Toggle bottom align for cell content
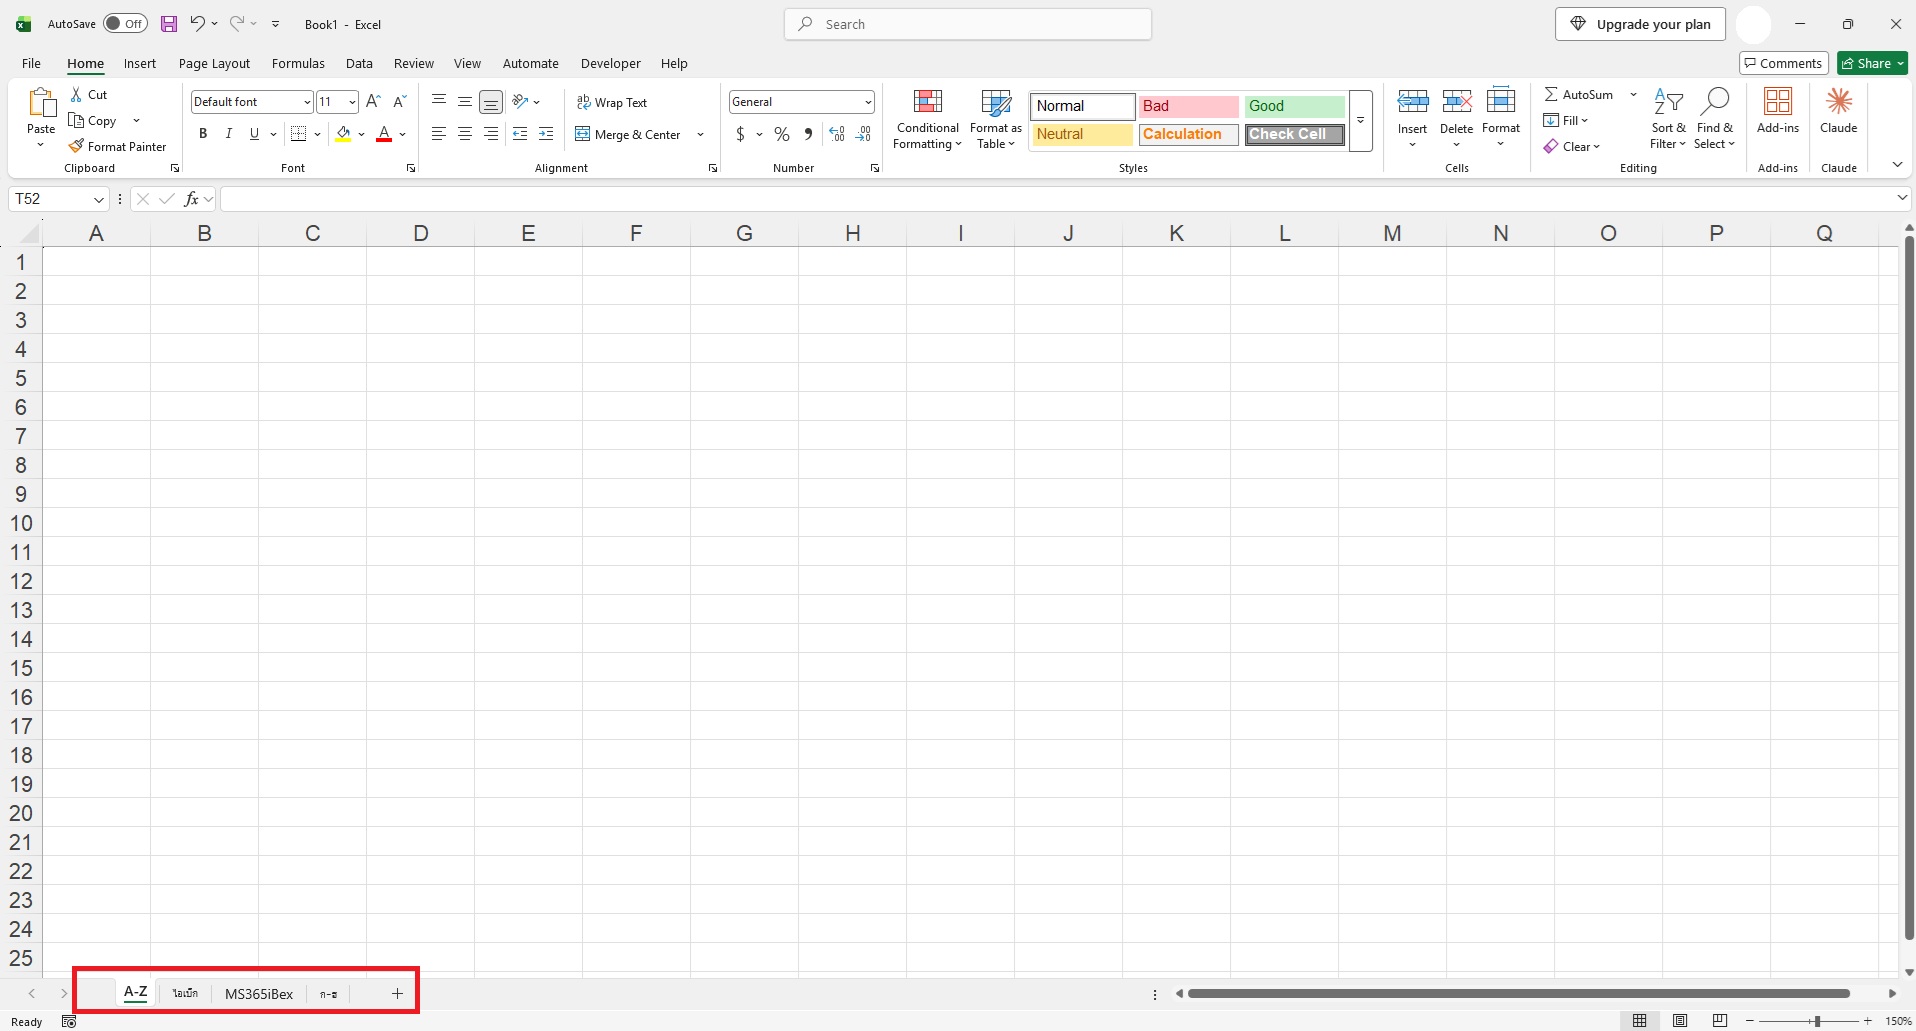The image size is (1916, 1031). [491, 101]
